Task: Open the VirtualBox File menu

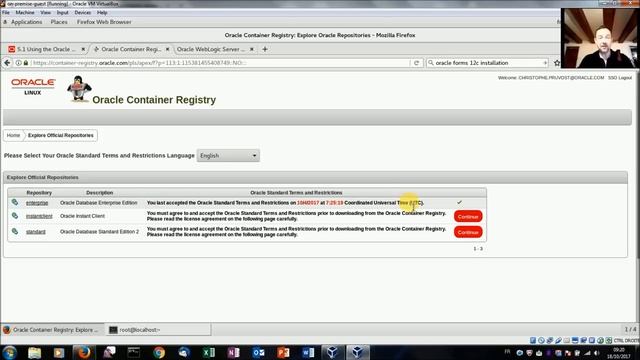Action: click(6, 13)
